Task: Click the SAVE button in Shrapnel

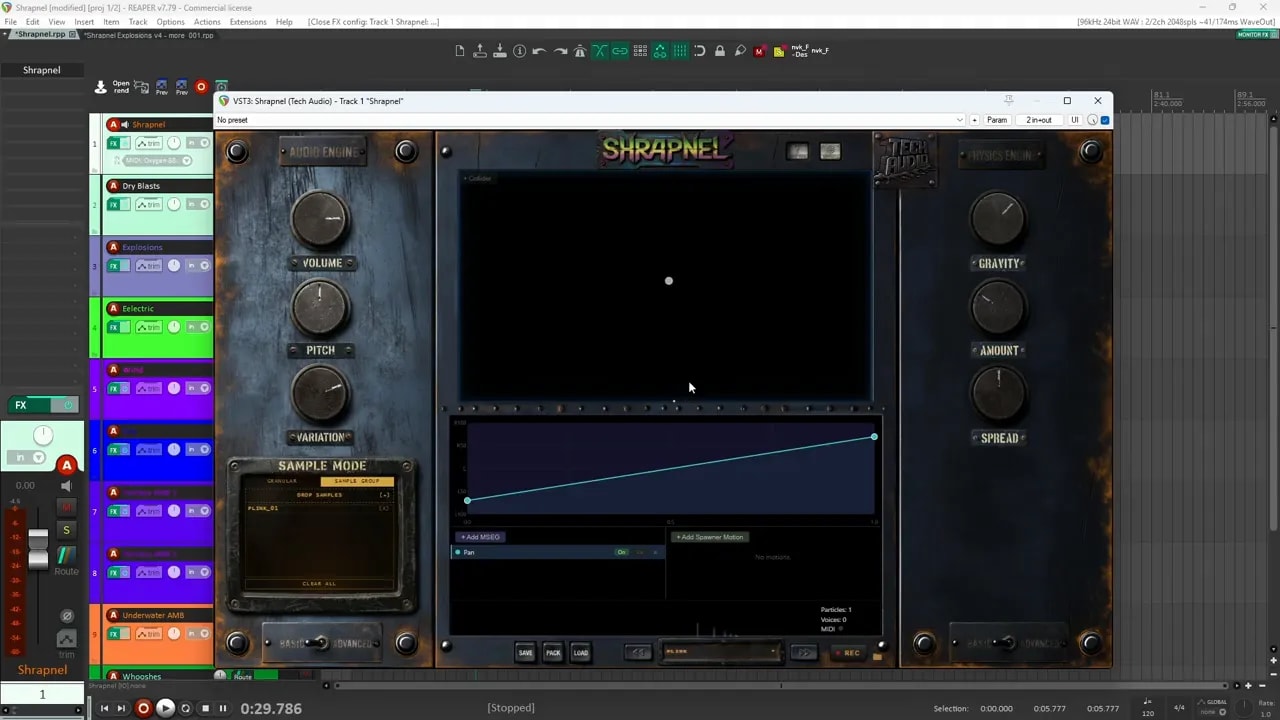Action: (525, 653)
